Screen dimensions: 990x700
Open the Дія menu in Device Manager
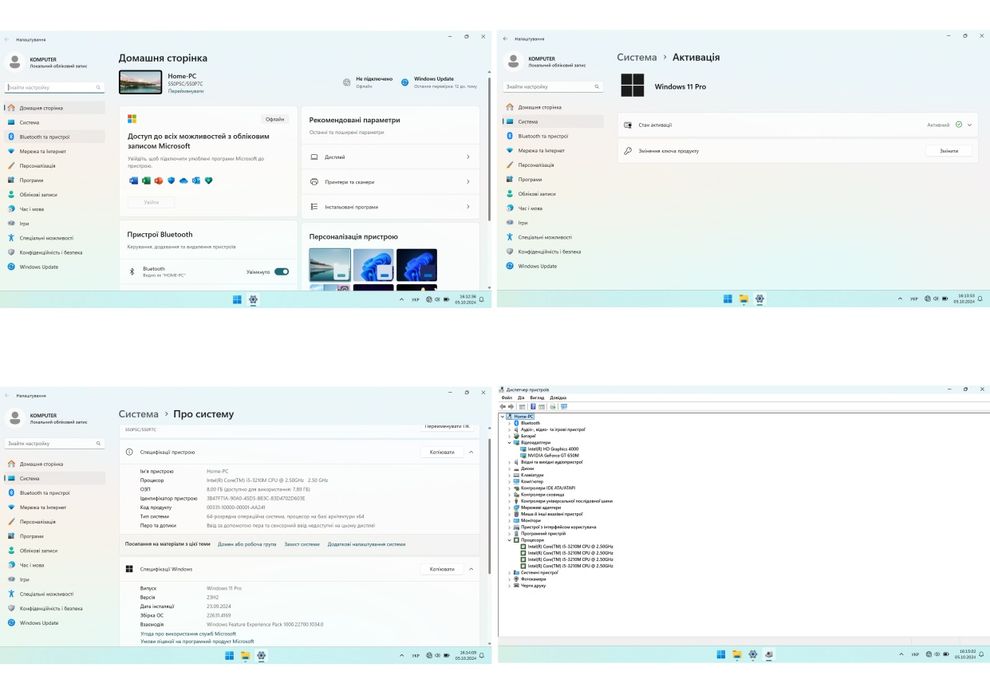click(x=521, y=398)
